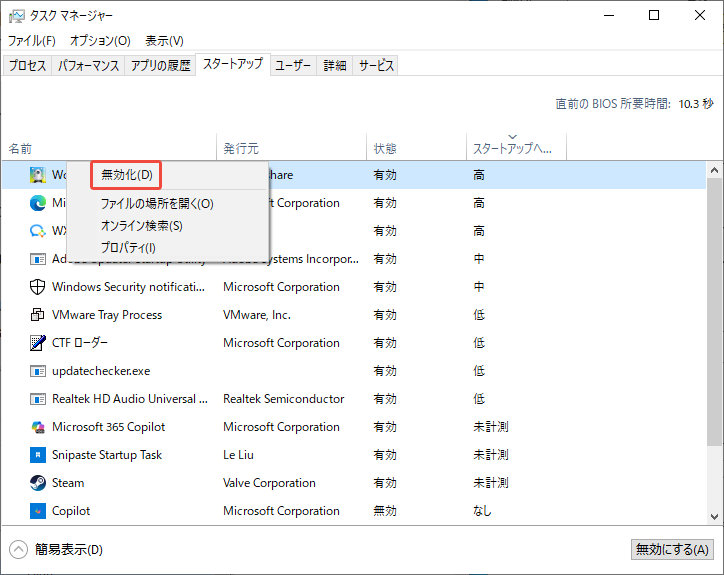This screenshot has width=724, height=575.
Task: Click the VMware Tray Process icon
Action: click(x=38, y=315)
